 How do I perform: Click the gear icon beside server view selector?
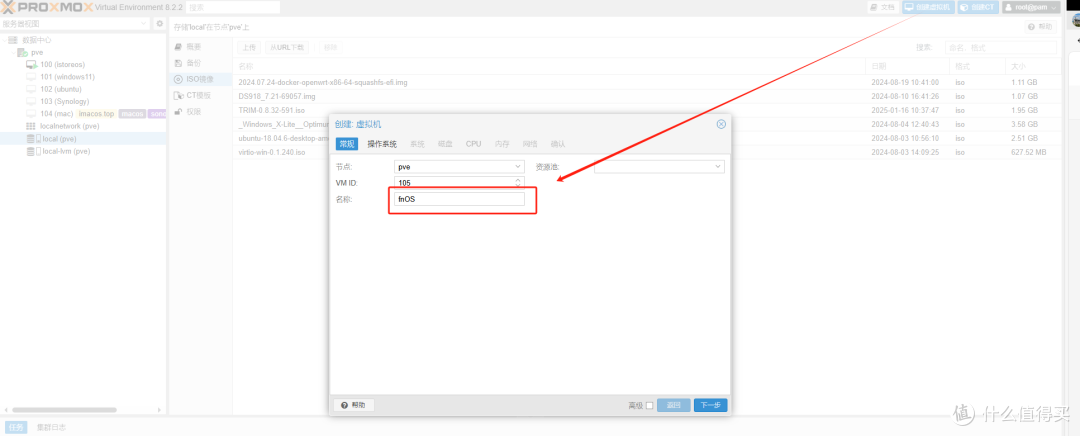coord(159,23)
